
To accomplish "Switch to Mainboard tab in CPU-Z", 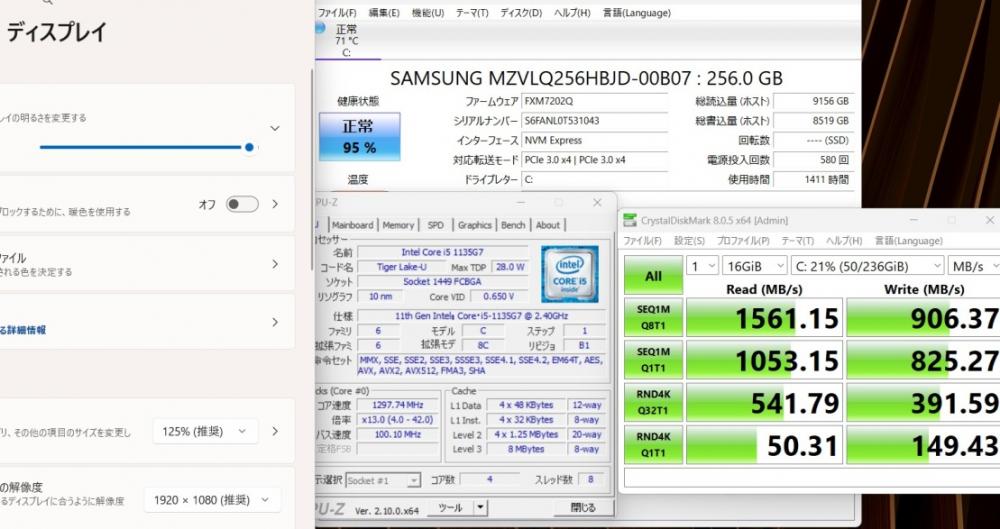I will [353, 225].
